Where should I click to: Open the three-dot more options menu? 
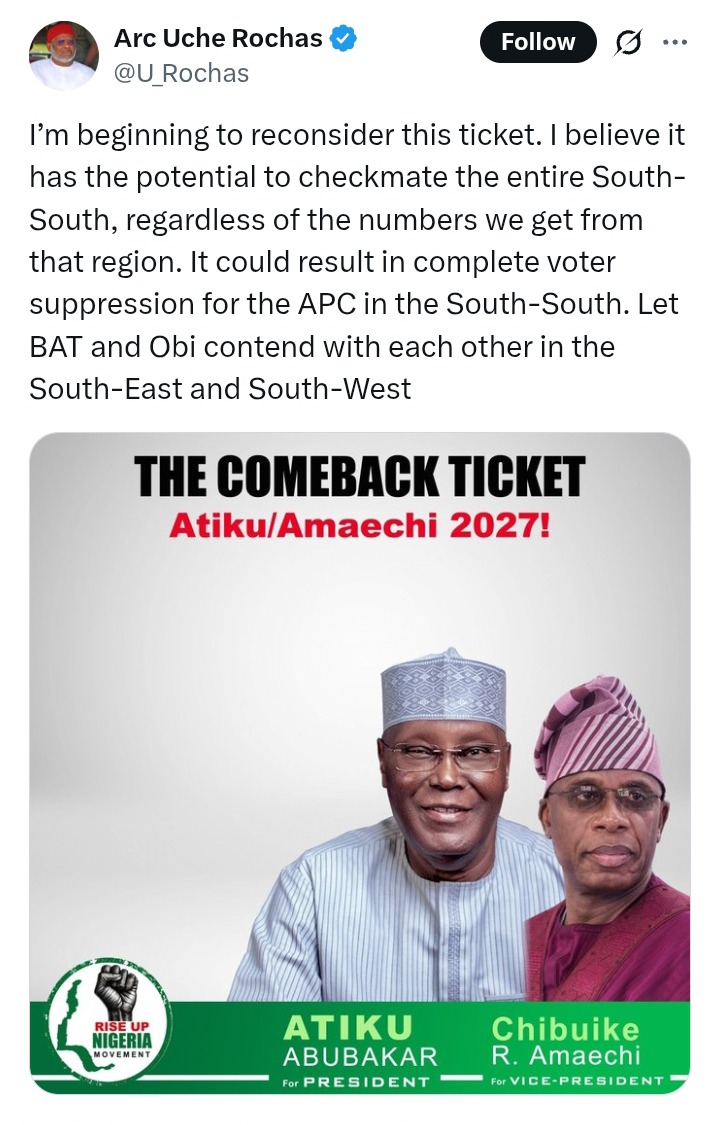click(x=675, y=42)
